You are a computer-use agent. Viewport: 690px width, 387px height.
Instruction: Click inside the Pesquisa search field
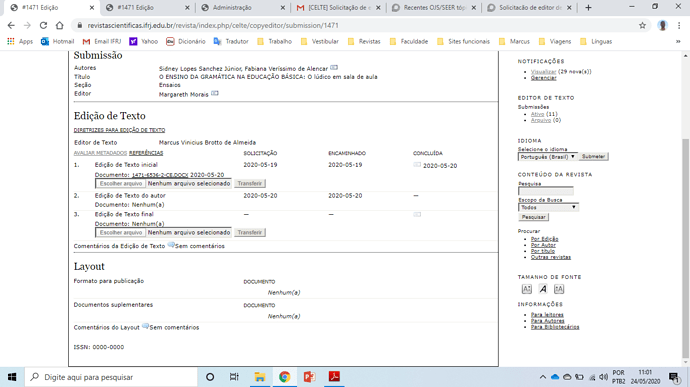click(x=546, y=191)
